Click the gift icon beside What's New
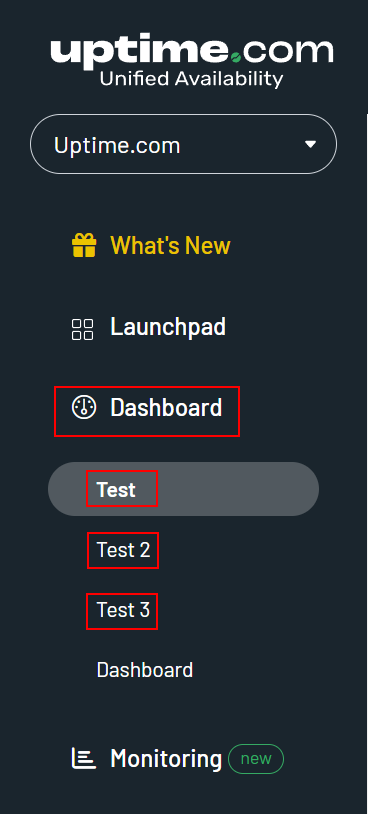This screenshot has height=814, width=368. coord(84,245)
